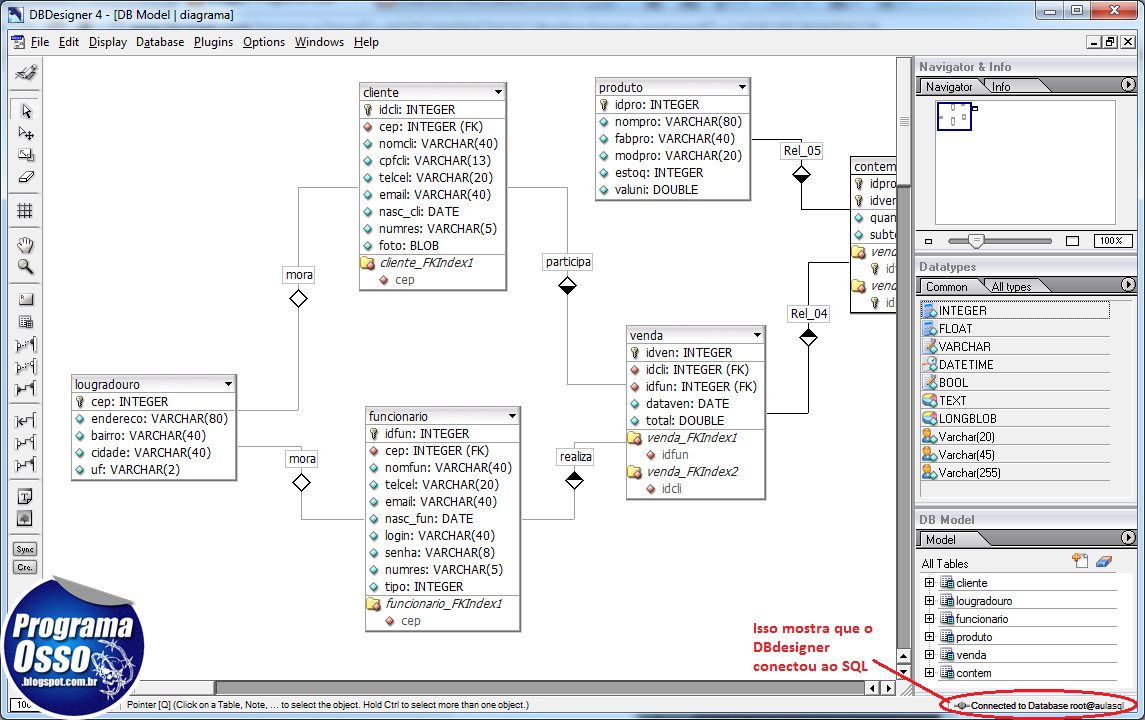Switch to the Navigator tab
This screenshot has height=720, width=1145.
(x=949, y=87)
